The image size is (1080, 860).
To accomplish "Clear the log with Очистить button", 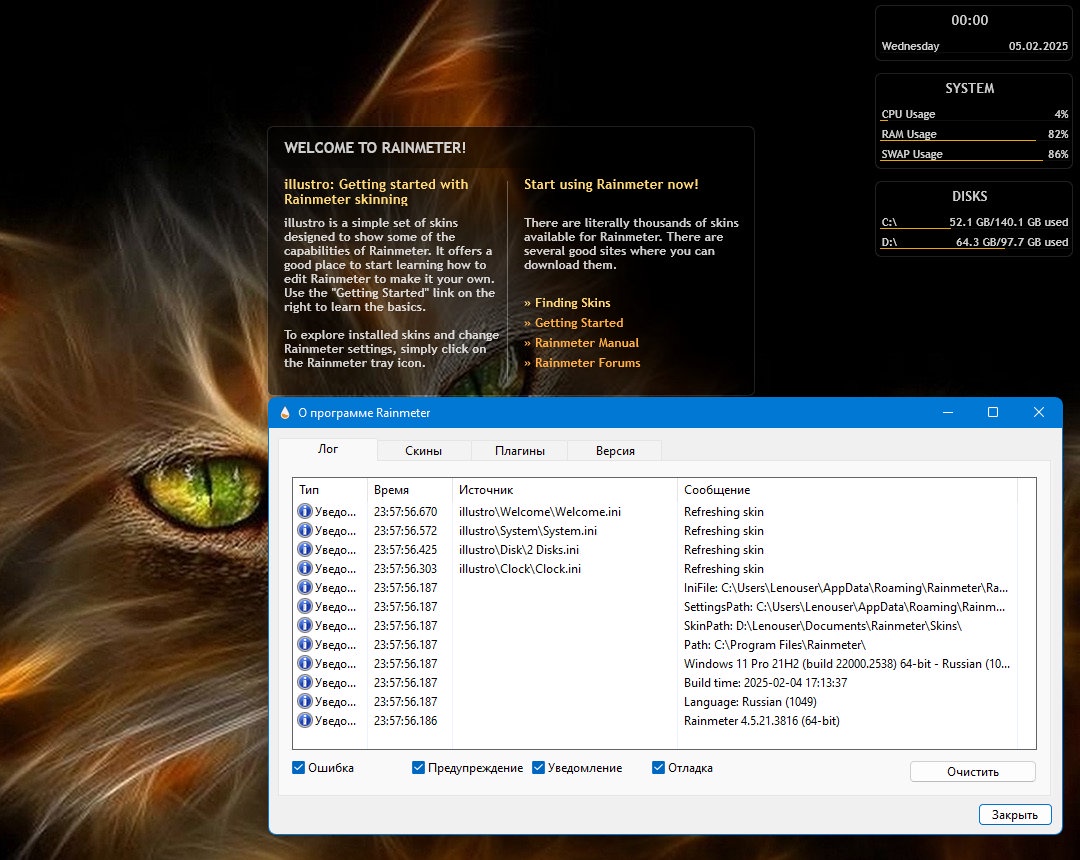I will coord(973,772).
